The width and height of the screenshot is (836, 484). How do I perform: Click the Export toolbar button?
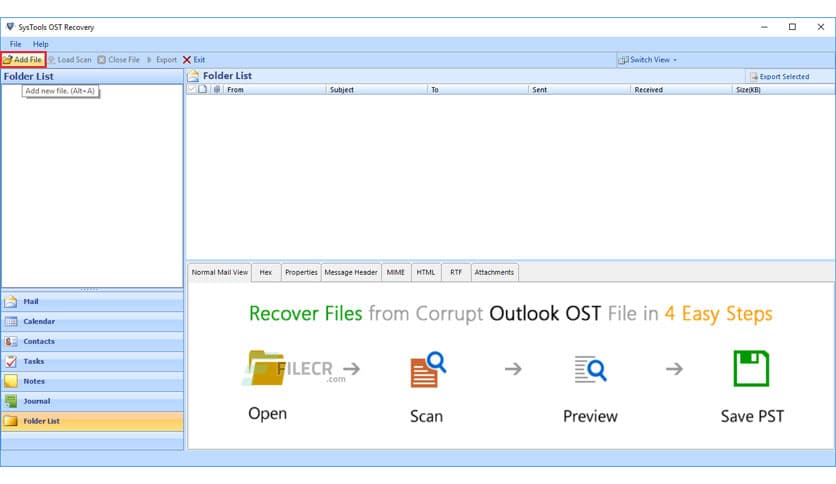[x=162, y=60]
